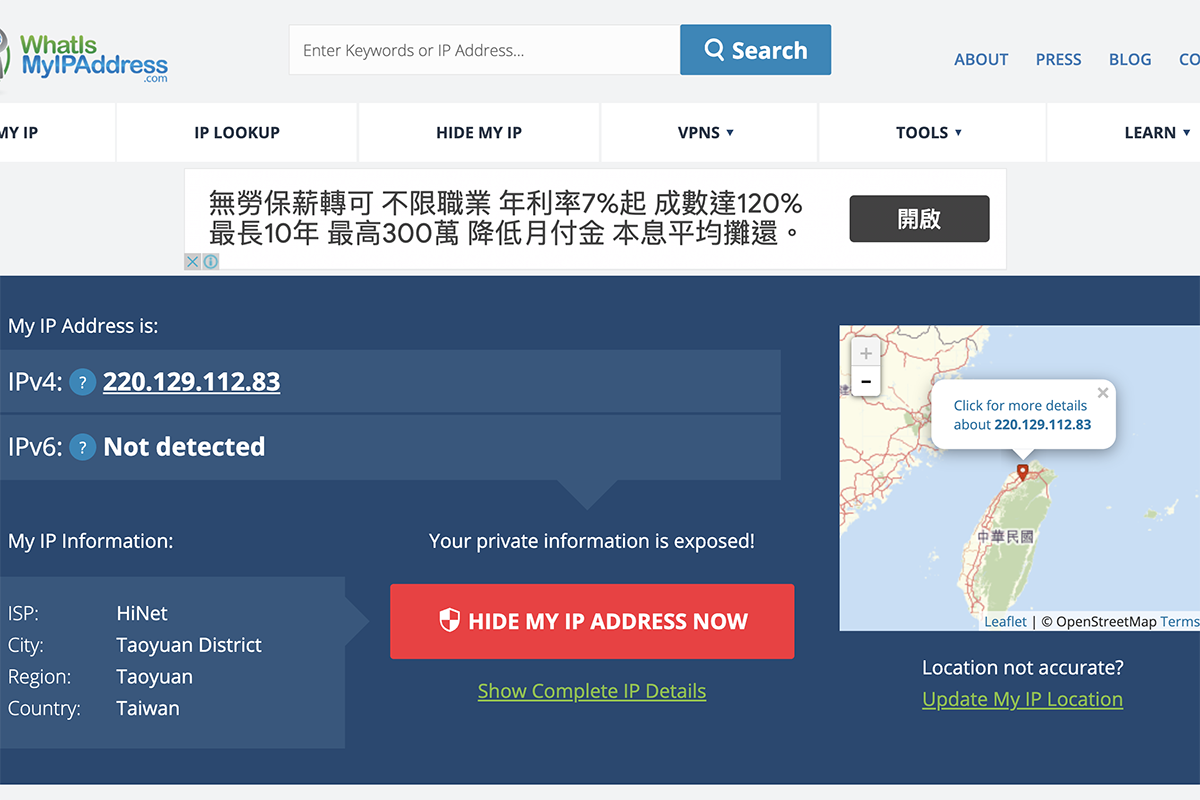Click the AdChoices info icon on the ad
Viewport: 1200px width, 800px height.
211,261
